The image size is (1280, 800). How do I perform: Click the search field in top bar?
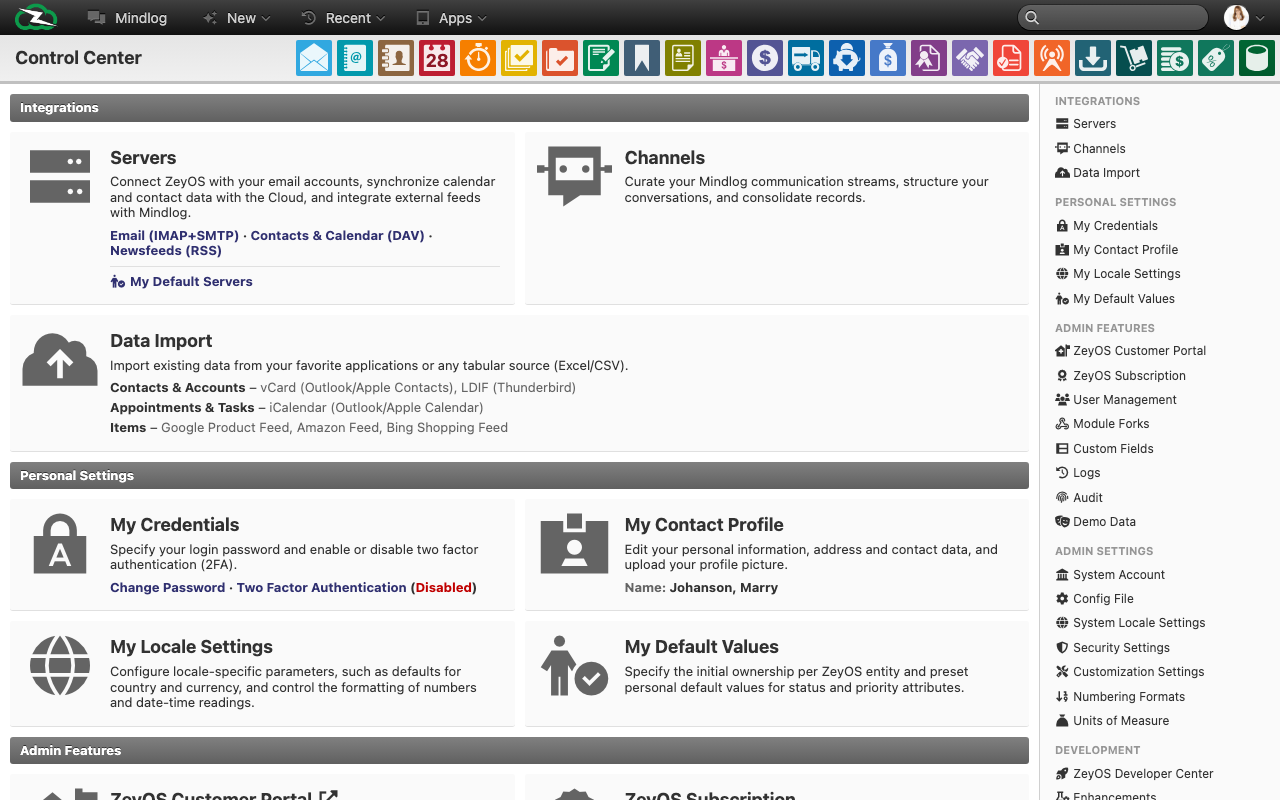pos(1113,17)
